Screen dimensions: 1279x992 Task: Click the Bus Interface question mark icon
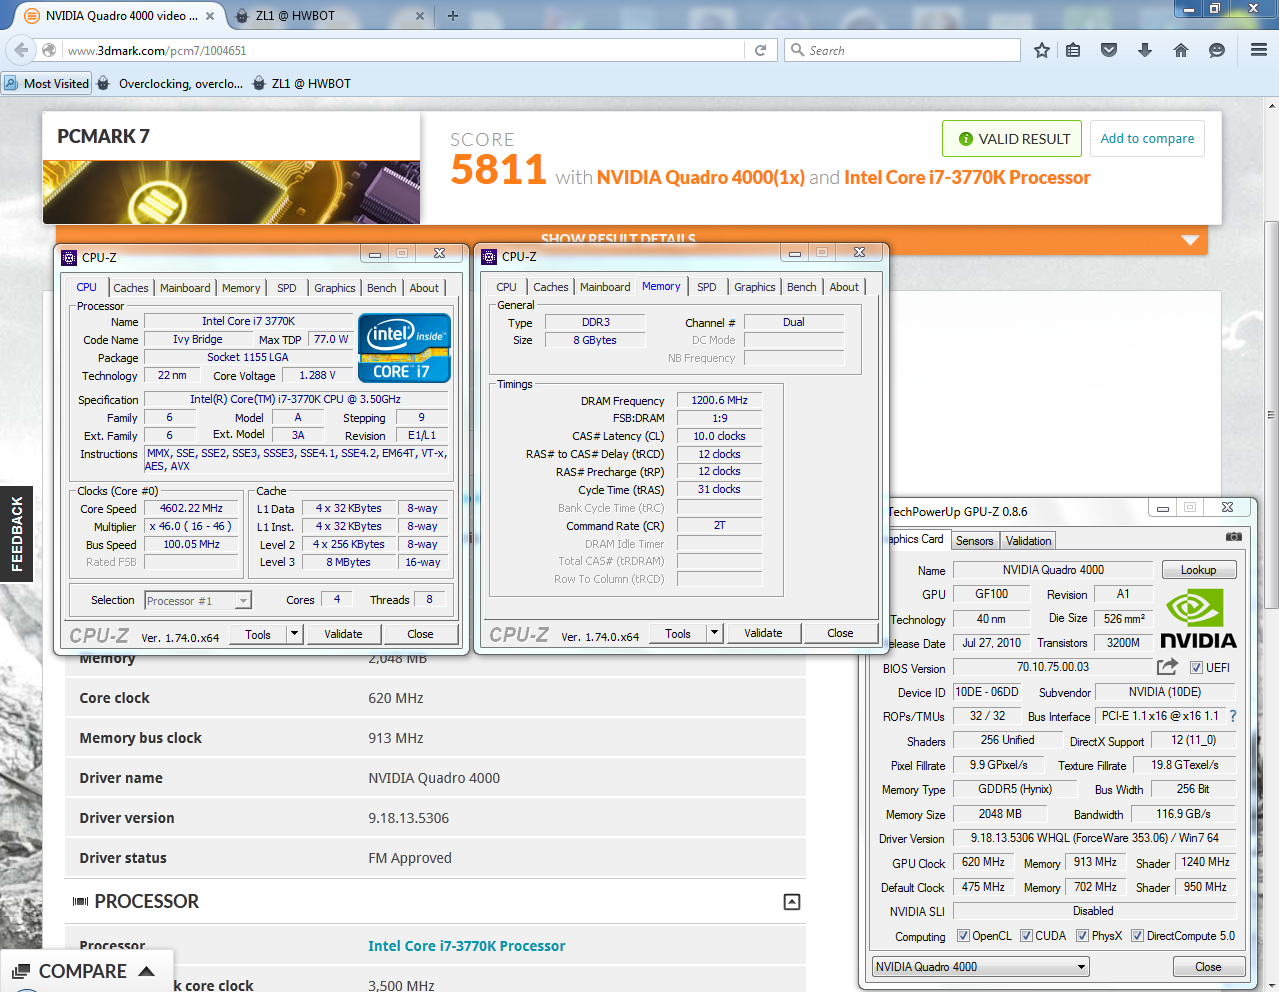click(1233, 716)
